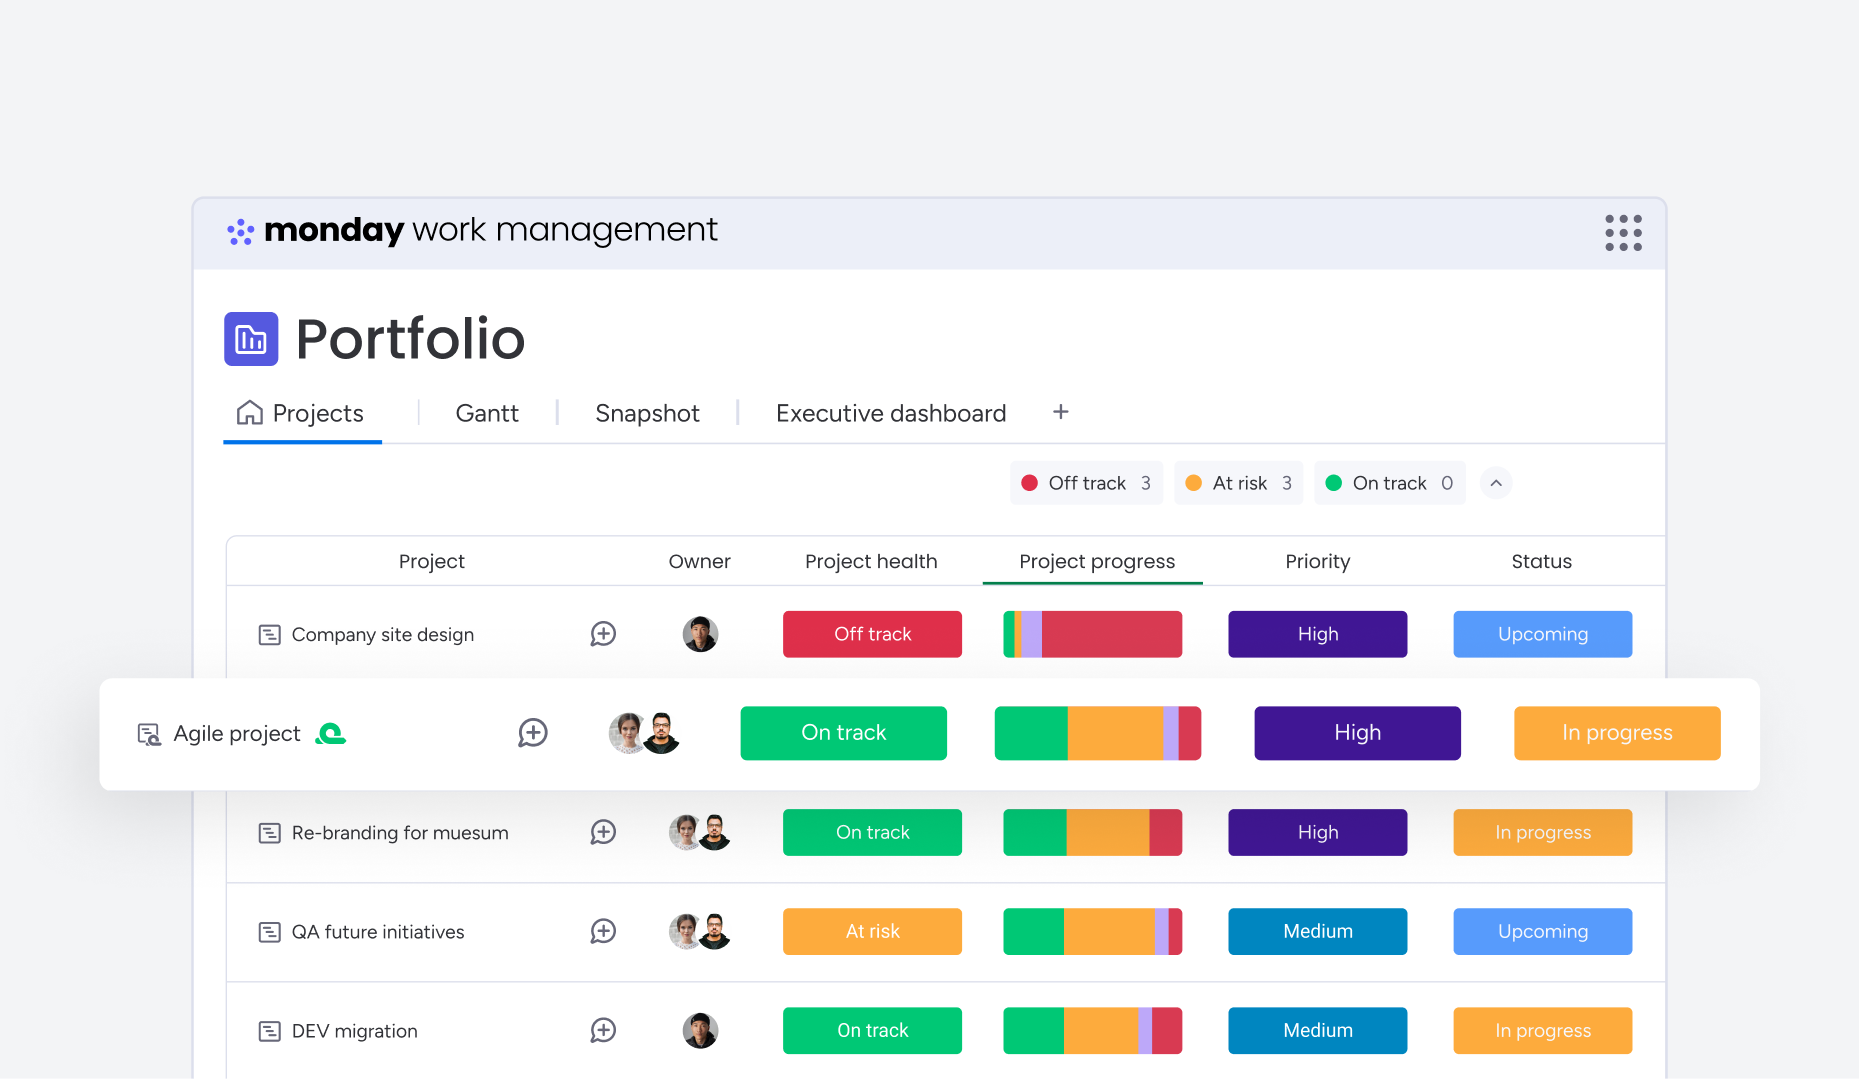Image resolution: width=1859 pixels, height=1079 pixels.
Task: Click item icon beside Company site design
Action: (x=269, y=635)
